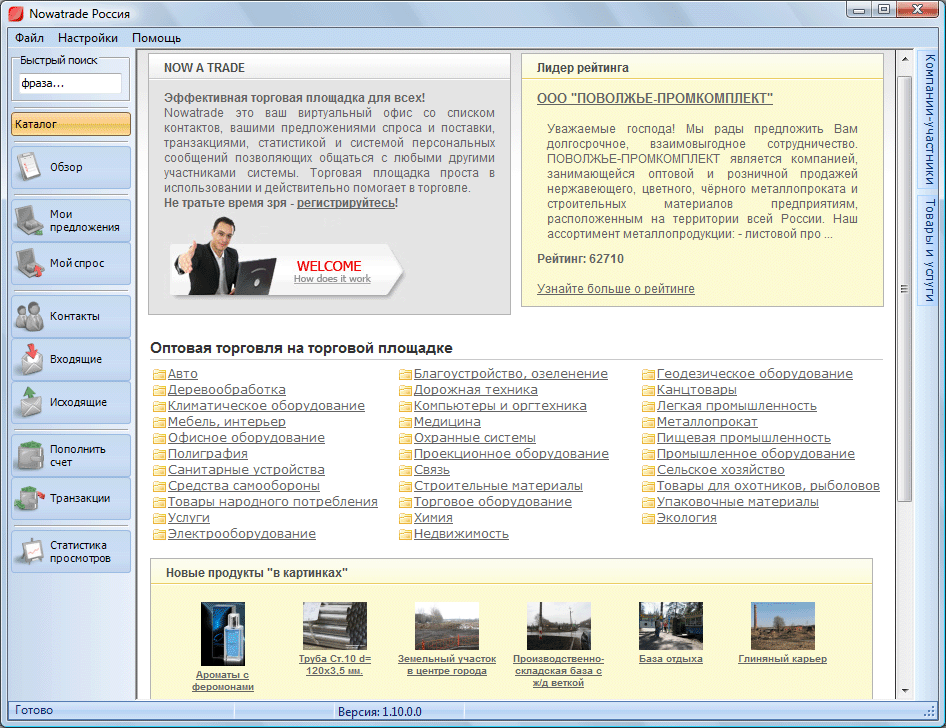
Task: Open the Настройки menu
Action: pyautogui.click(x=87, y=37)
